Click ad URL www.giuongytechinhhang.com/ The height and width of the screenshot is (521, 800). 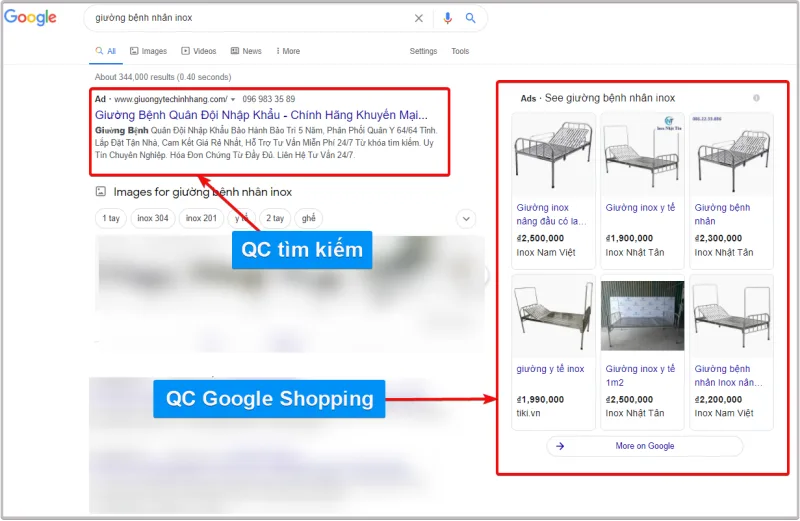pos(170,99)
